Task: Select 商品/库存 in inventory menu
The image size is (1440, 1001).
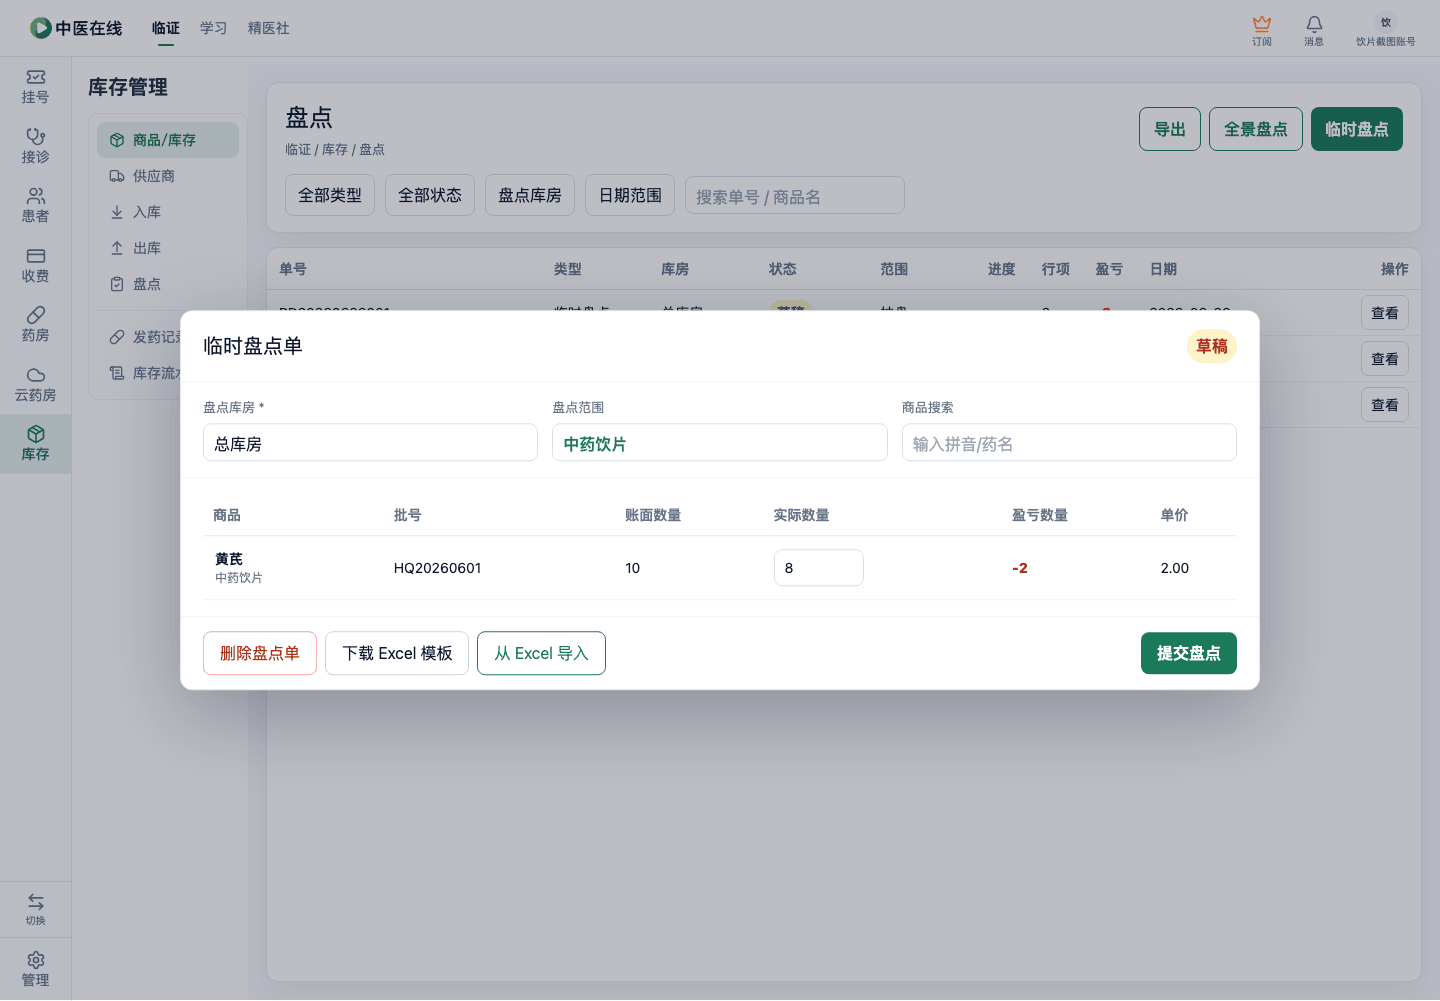Action: click(x=168, y=140)
